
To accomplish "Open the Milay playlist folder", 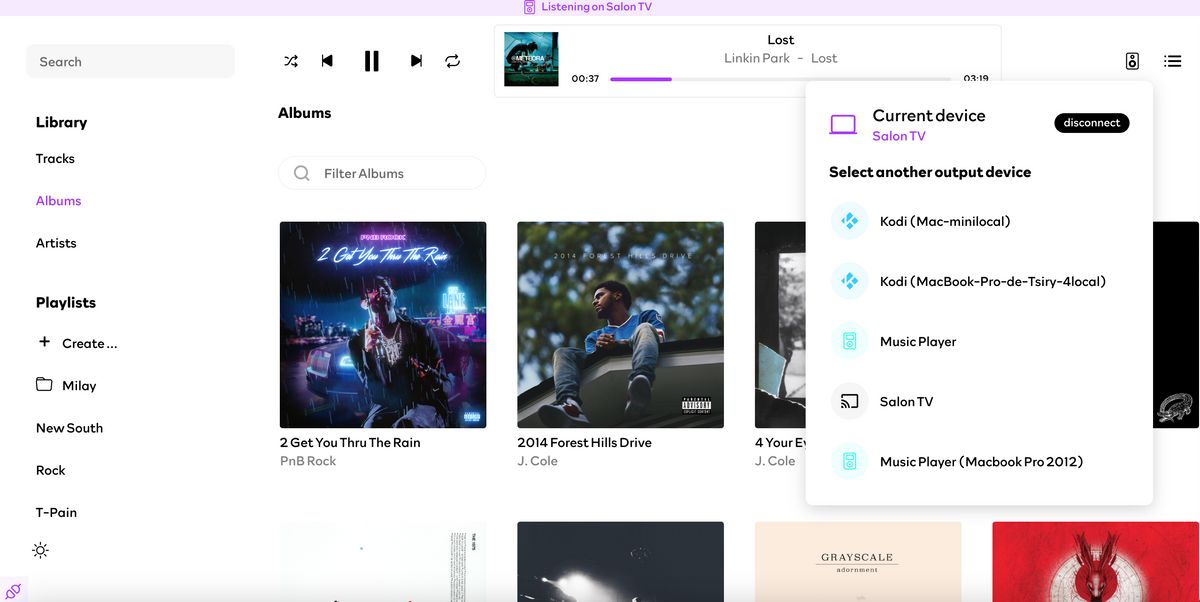I will tap(79, 385).
